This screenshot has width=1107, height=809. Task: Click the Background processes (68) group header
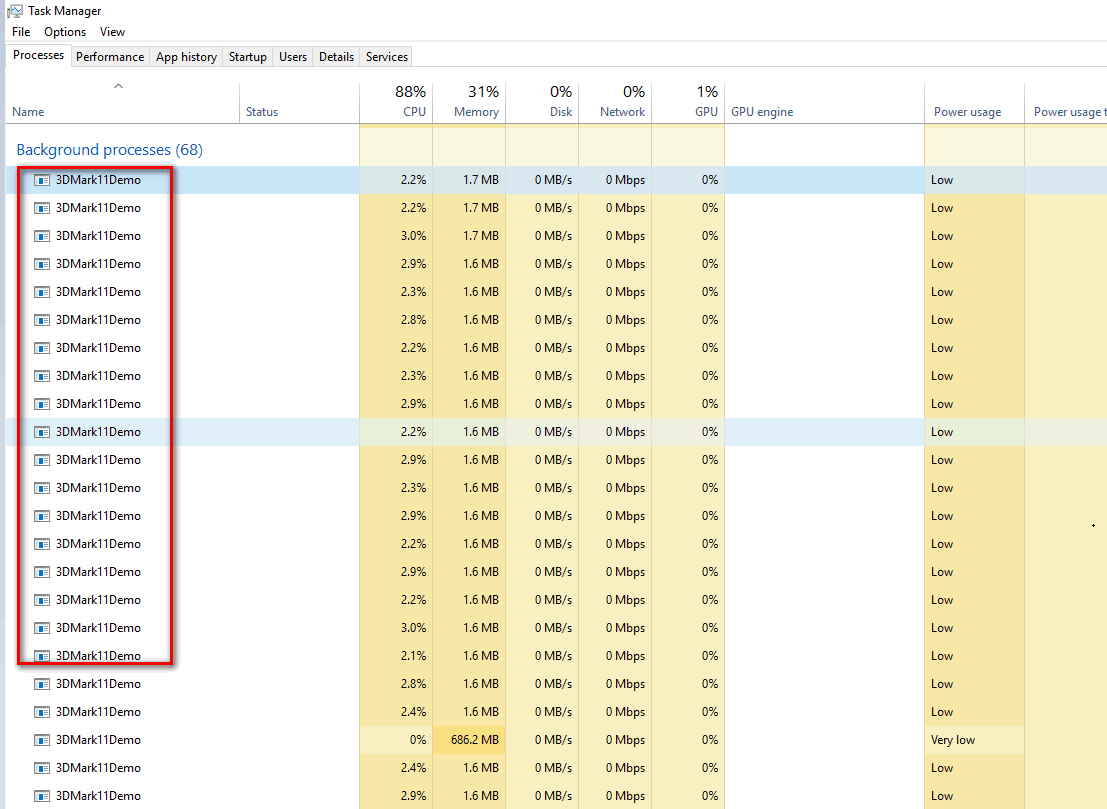point(109,150)
